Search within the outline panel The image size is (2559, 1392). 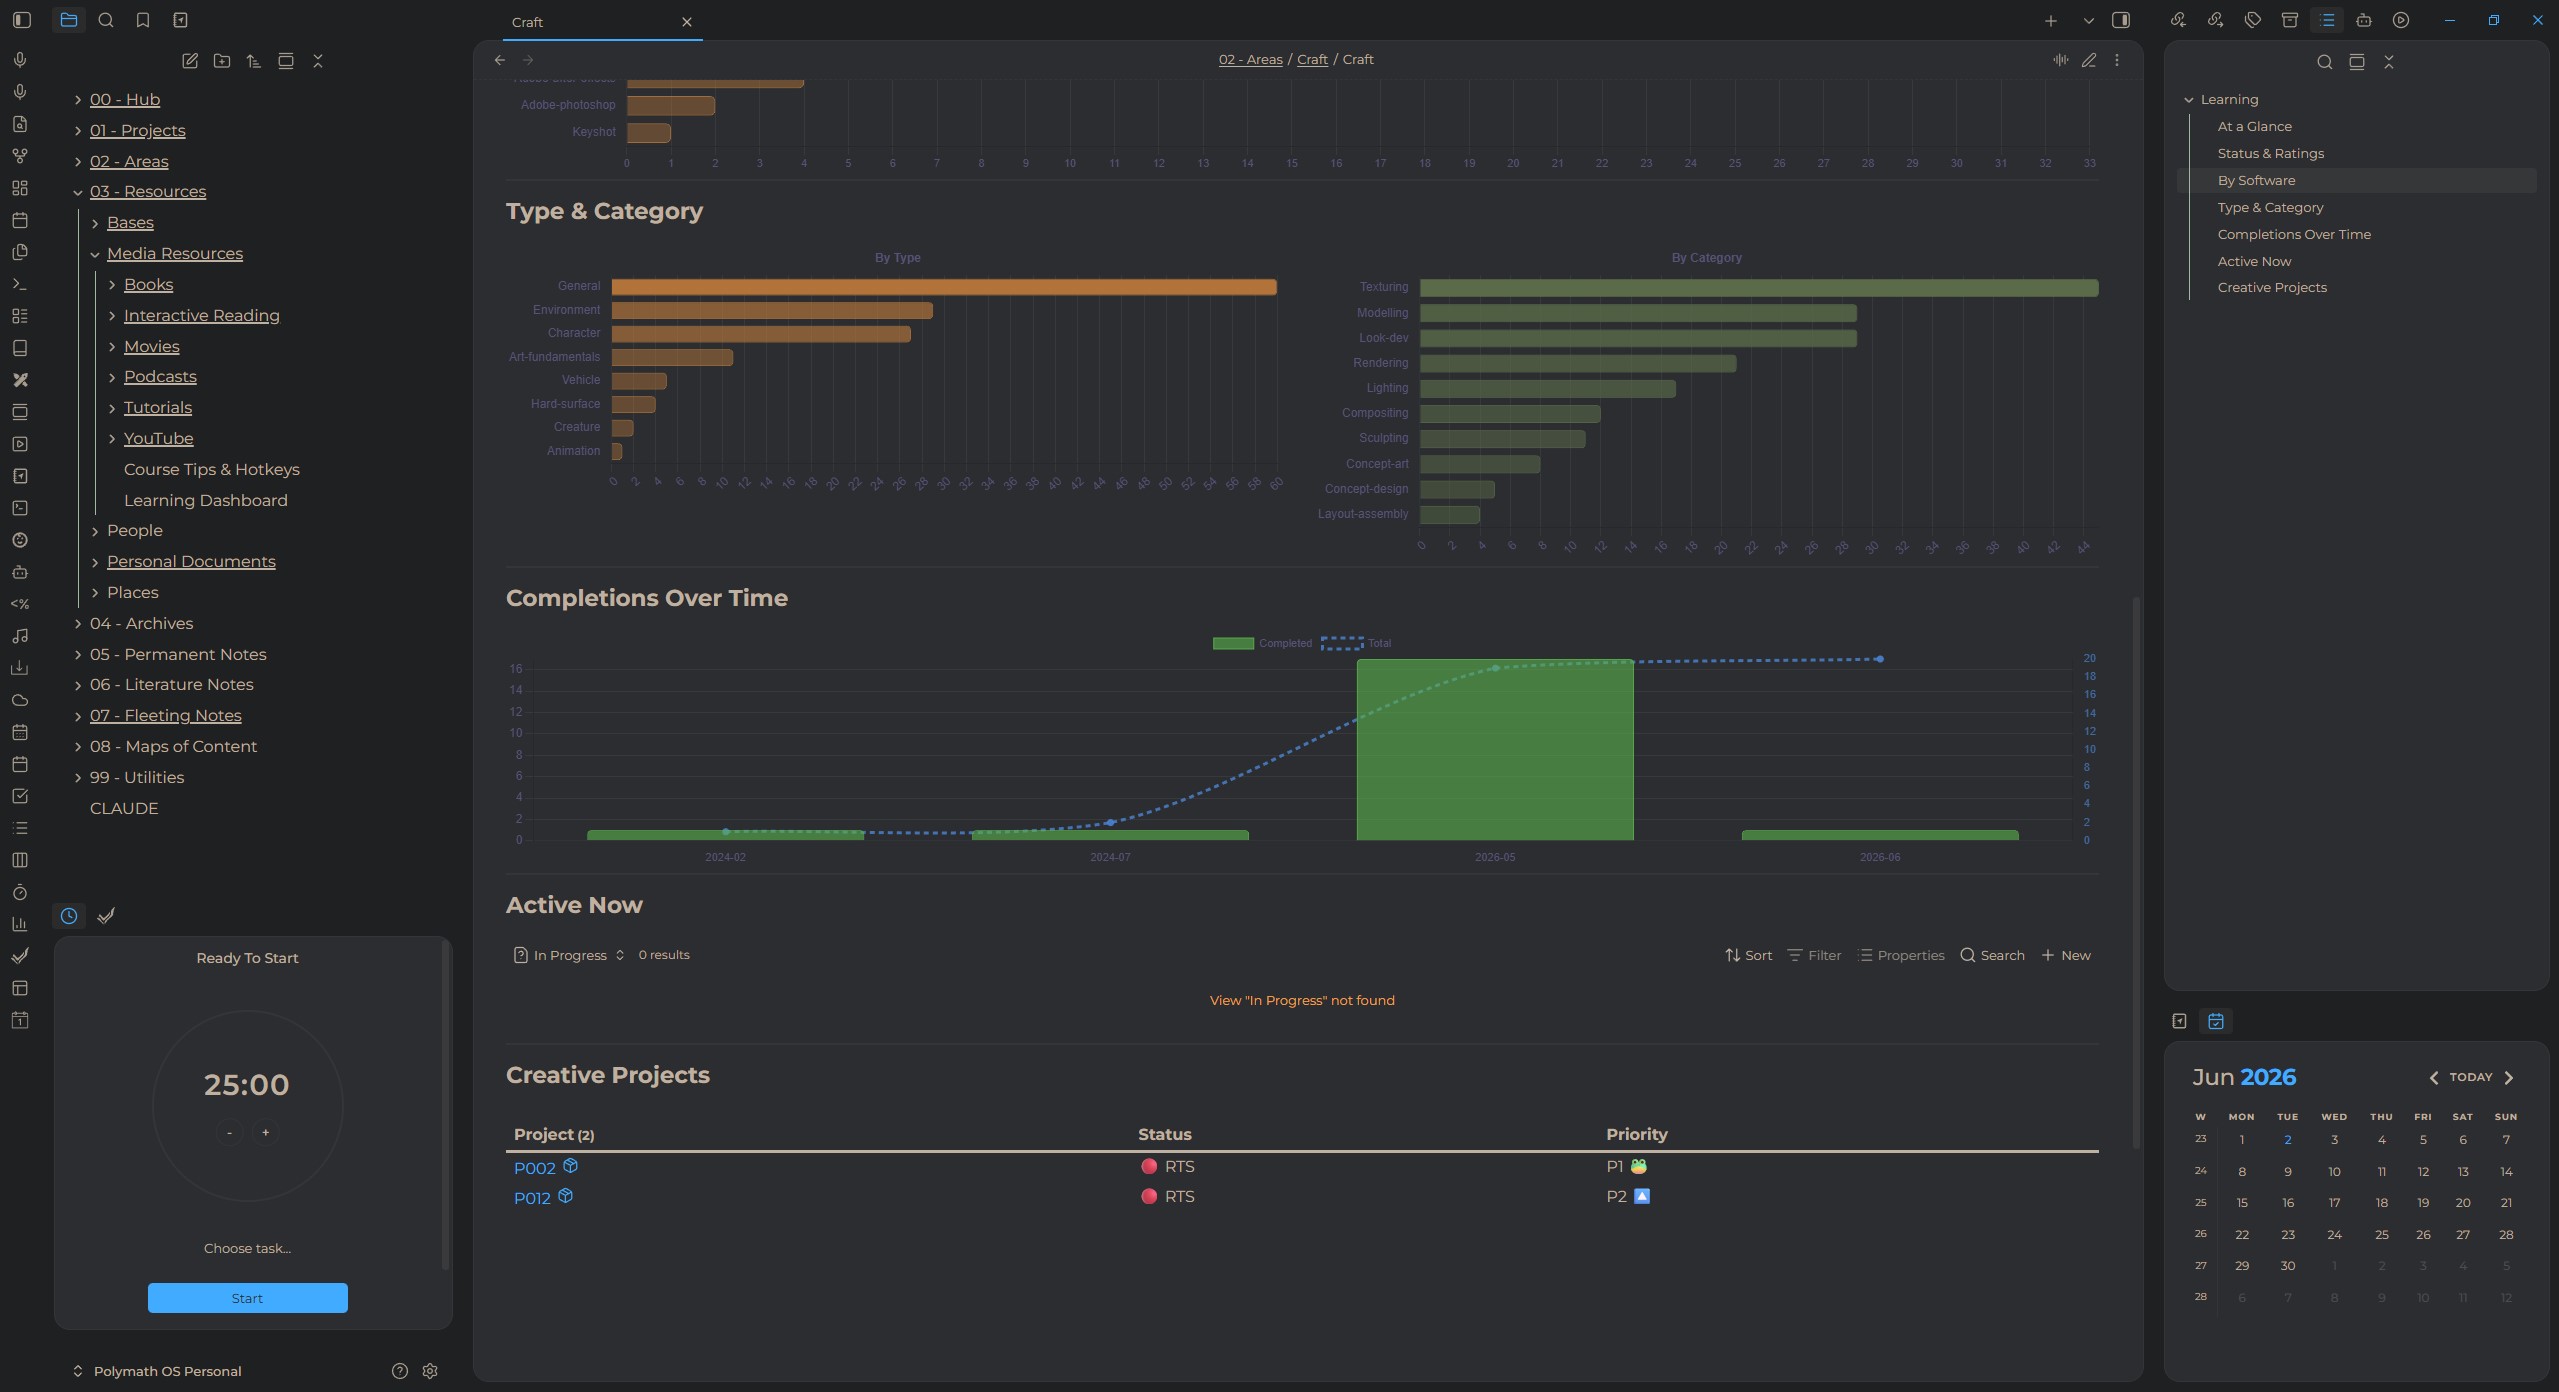[x=2325, y=62]
